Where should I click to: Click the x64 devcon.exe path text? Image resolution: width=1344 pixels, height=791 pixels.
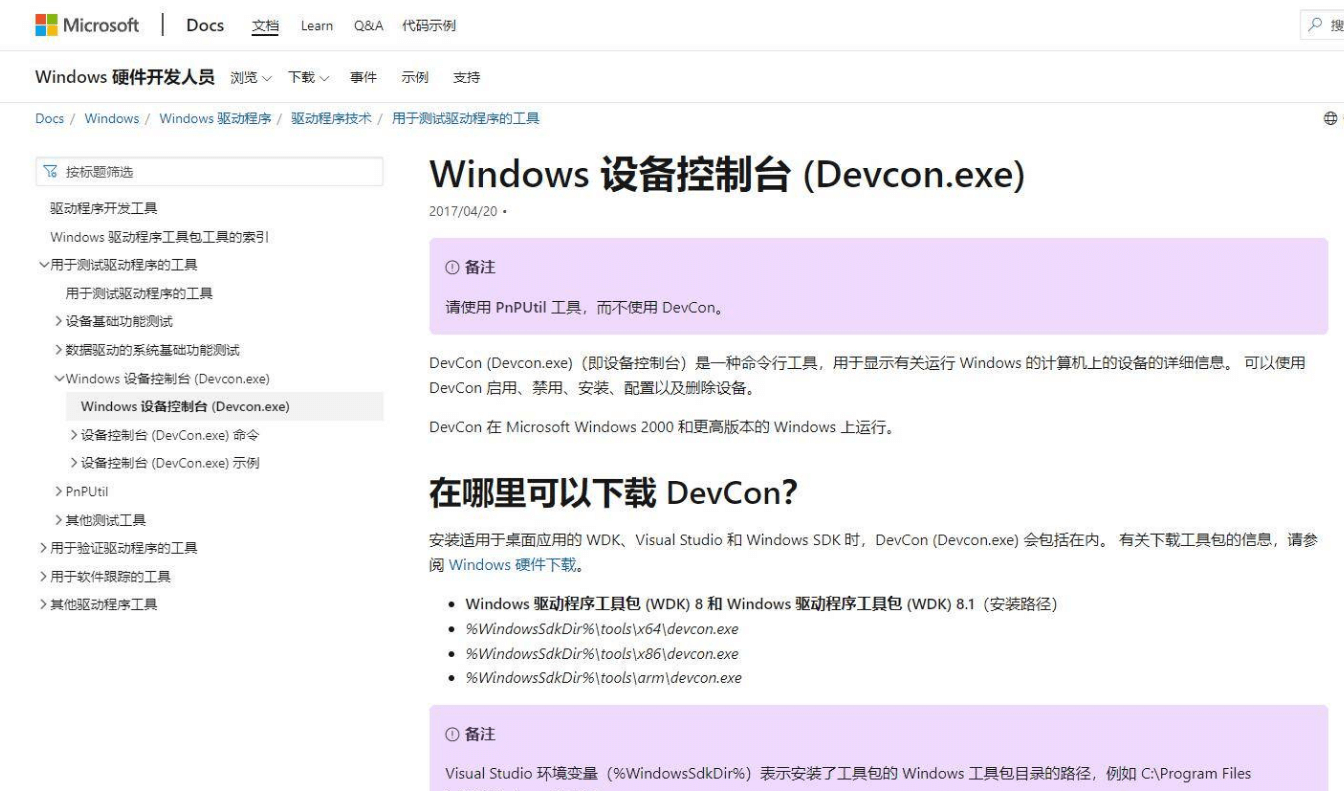(602, 629)
